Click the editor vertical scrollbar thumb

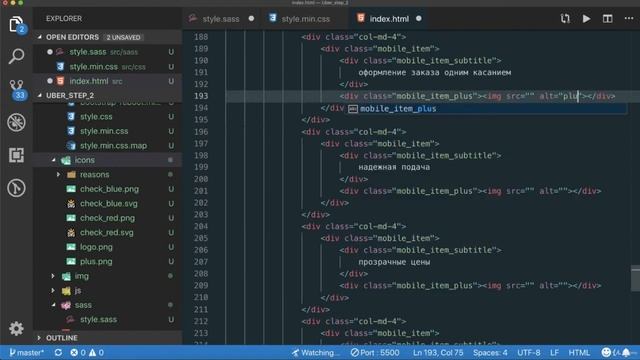pyautogui.click(x=635, y=278)
